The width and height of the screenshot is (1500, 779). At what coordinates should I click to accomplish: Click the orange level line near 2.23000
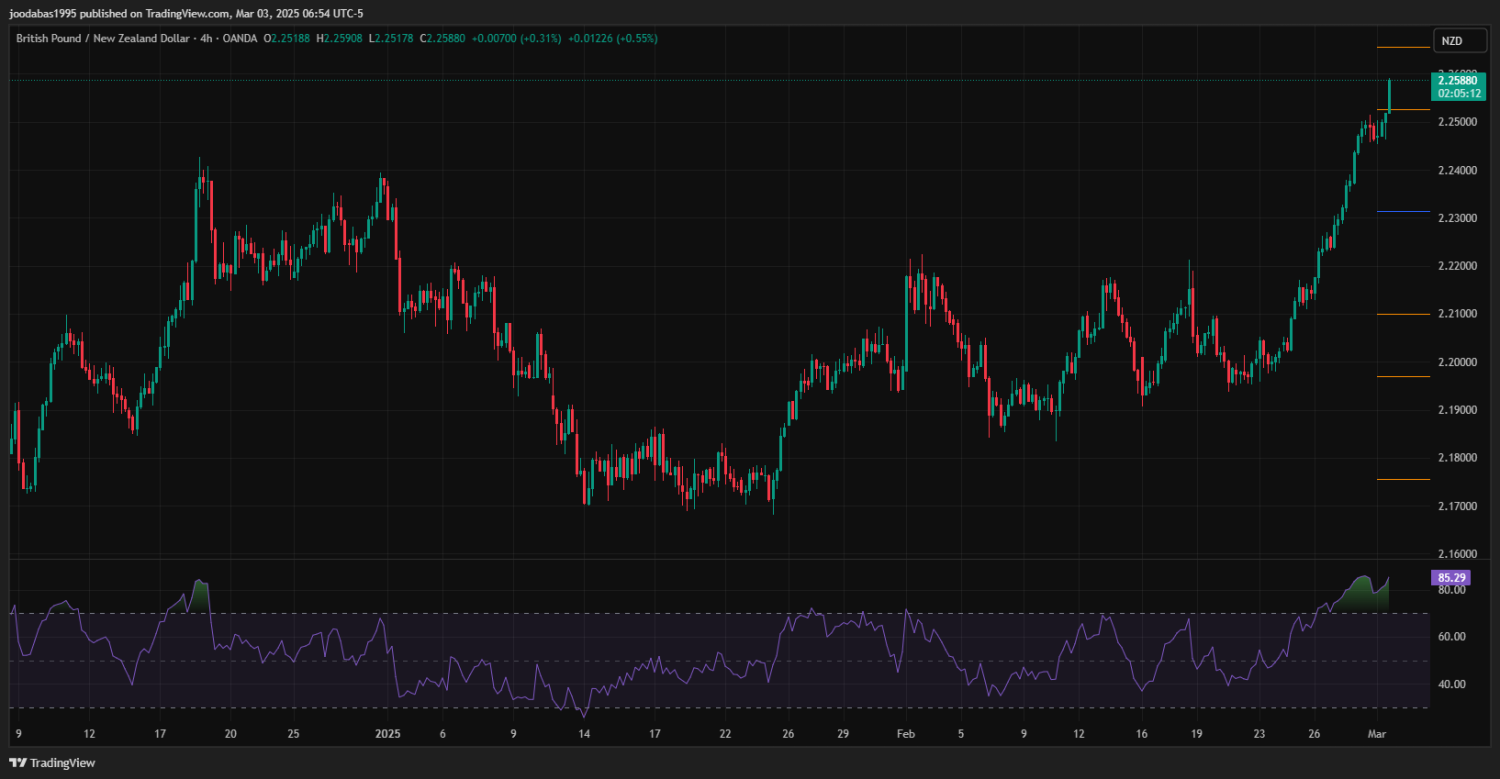1403,211
